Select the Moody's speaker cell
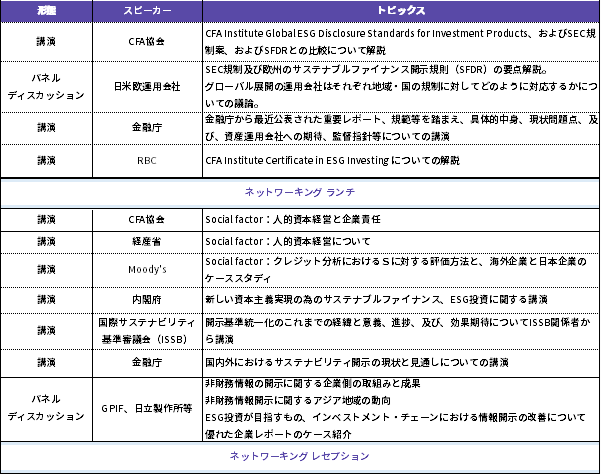 pyautogui.click(x=147, y=270)
